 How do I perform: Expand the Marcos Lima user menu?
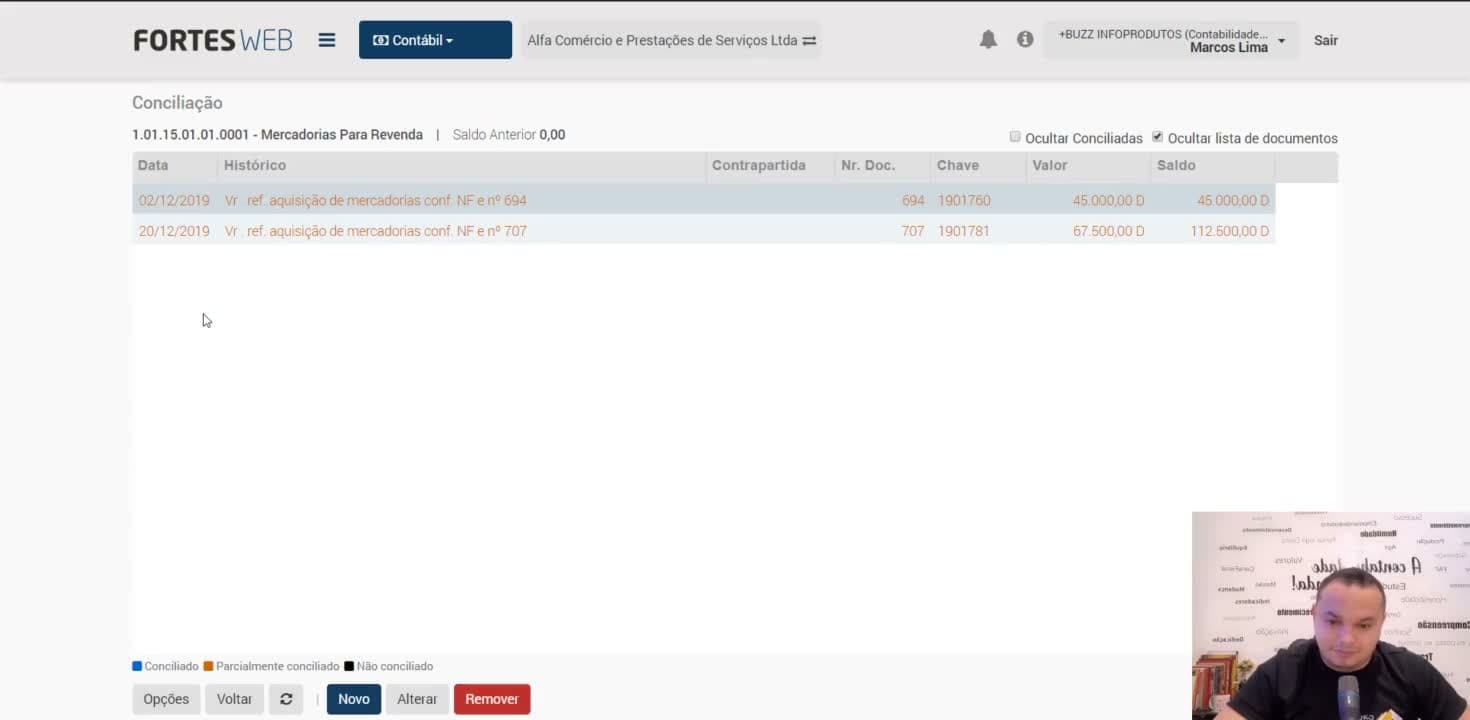1171,40
